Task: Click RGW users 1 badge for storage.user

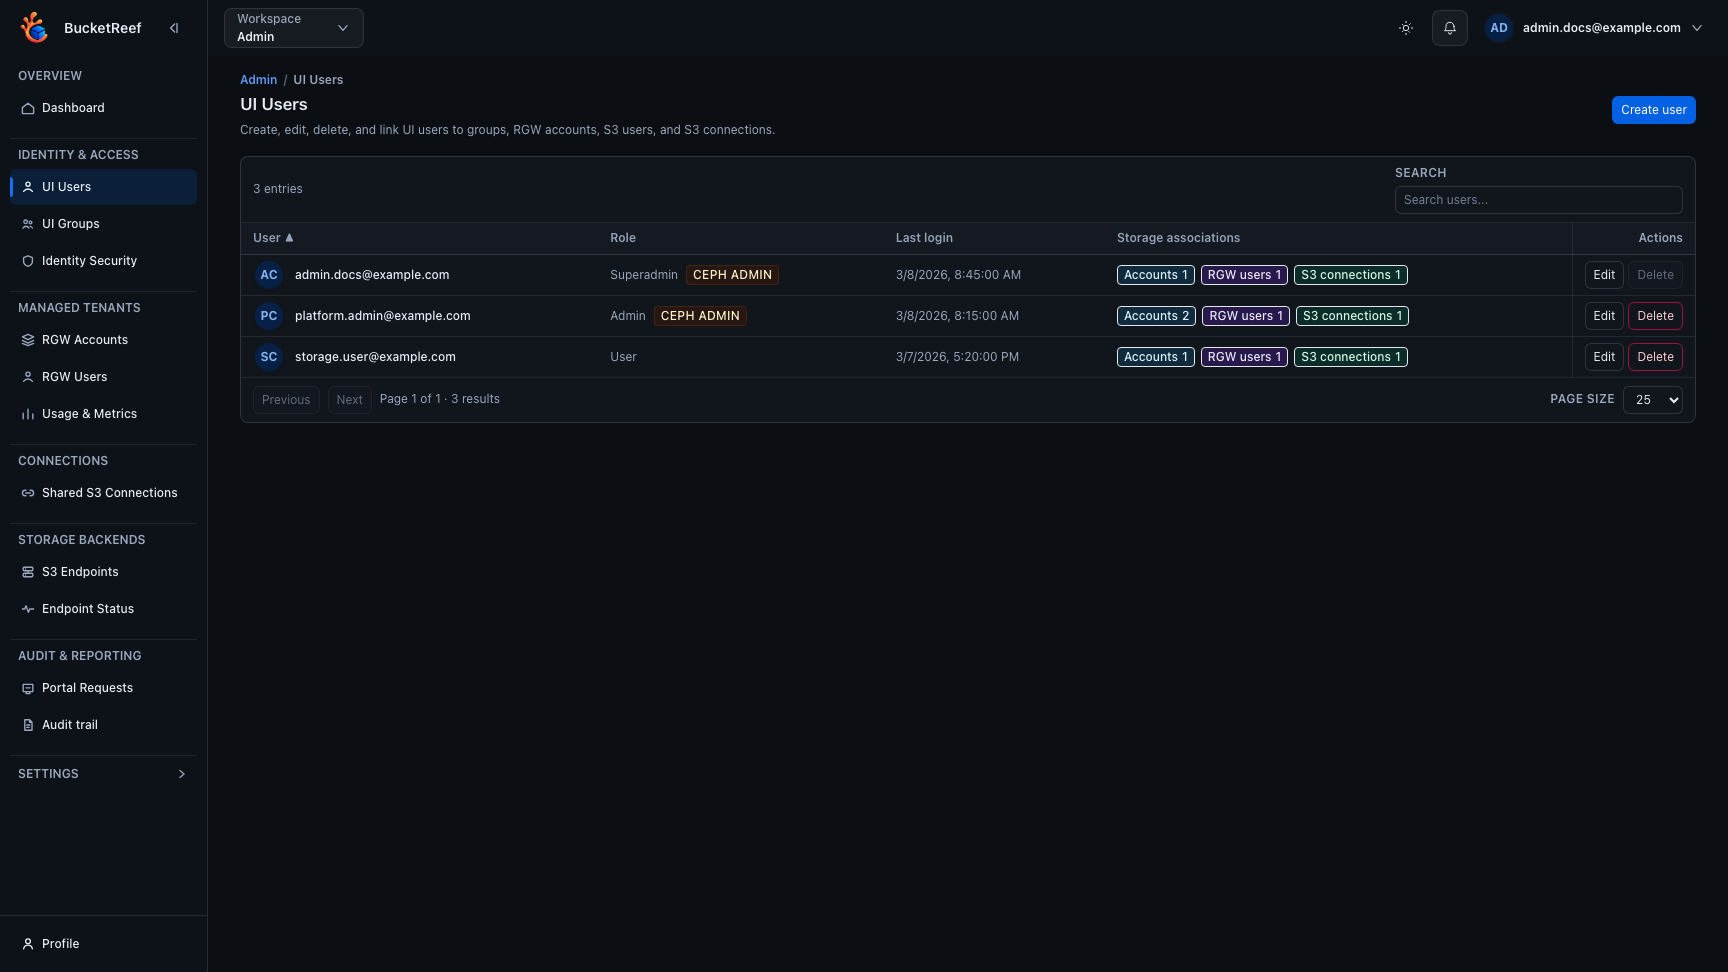Action: tap(1244, 357)
